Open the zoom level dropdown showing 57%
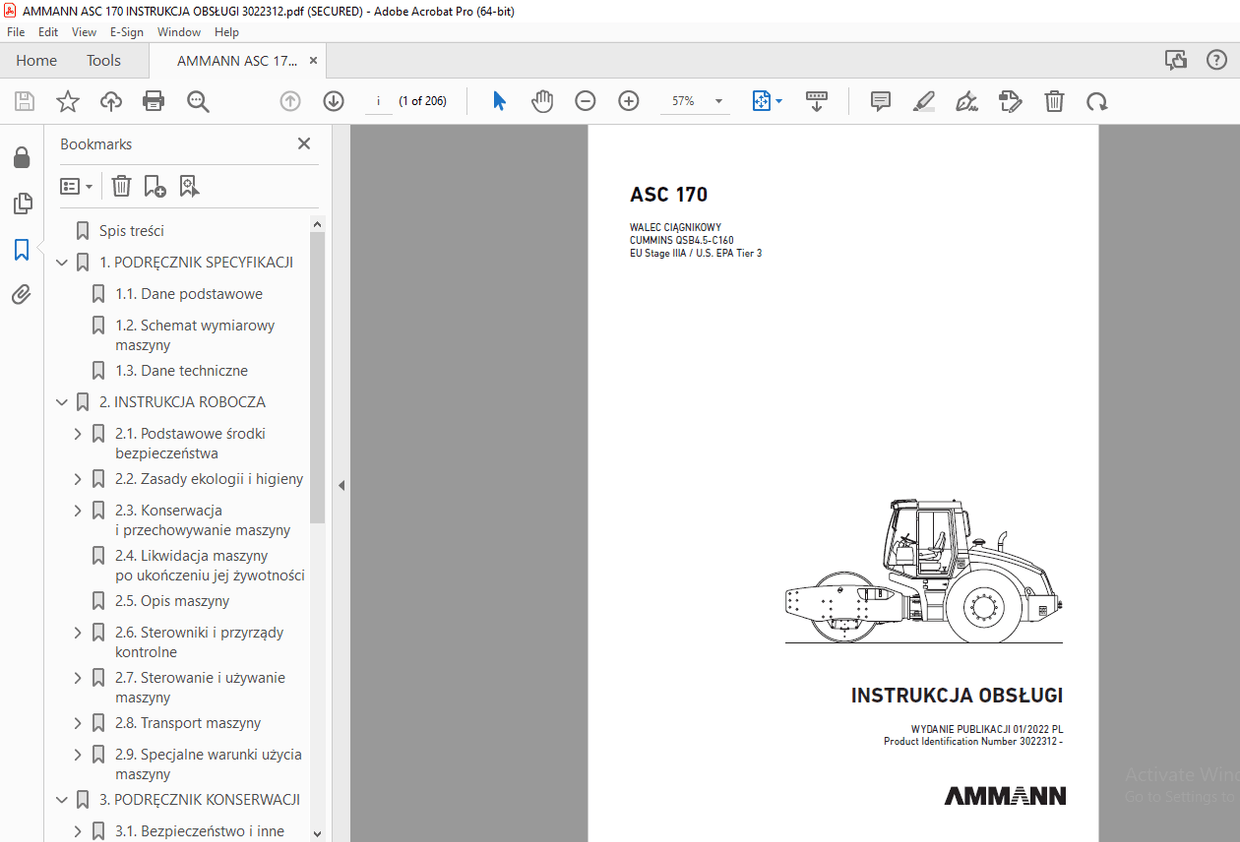1240x842 pixels. (x=716, y=101)
